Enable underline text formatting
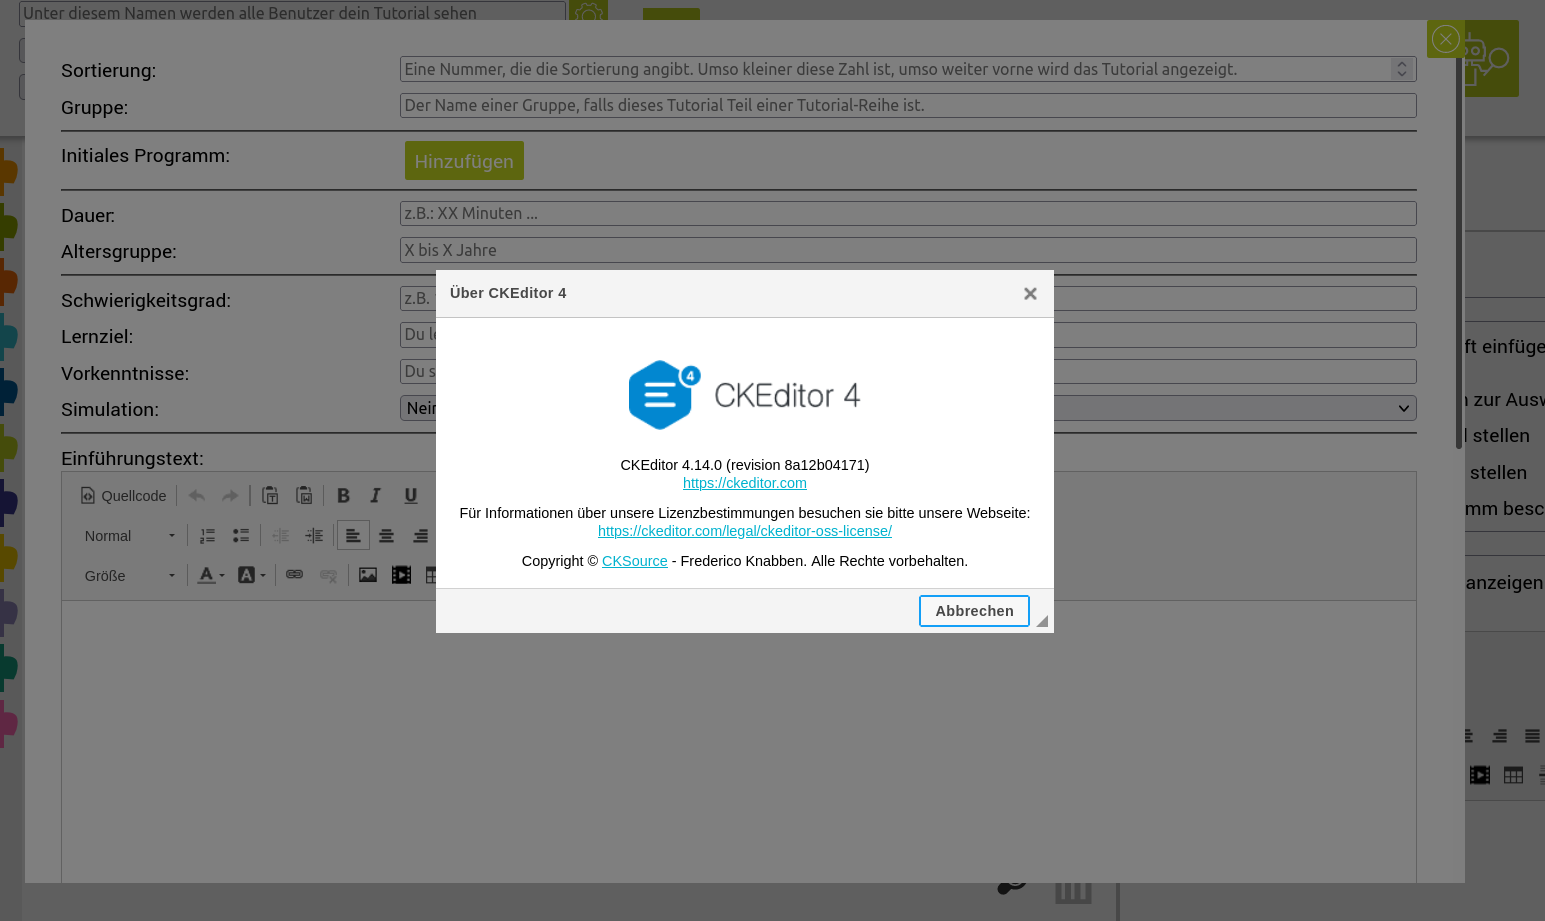The height and width of the screenshot is (921, 1545). tap(410, 495)
